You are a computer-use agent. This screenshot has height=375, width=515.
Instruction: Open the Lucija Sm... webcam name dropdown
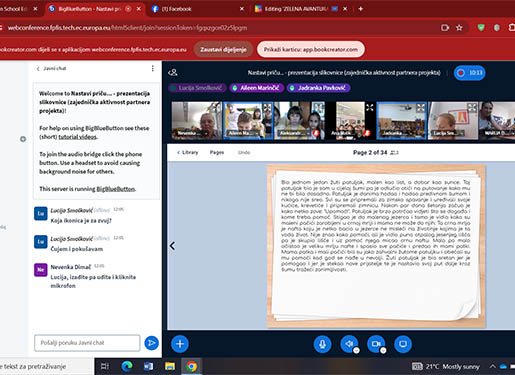tap(447, 133)
